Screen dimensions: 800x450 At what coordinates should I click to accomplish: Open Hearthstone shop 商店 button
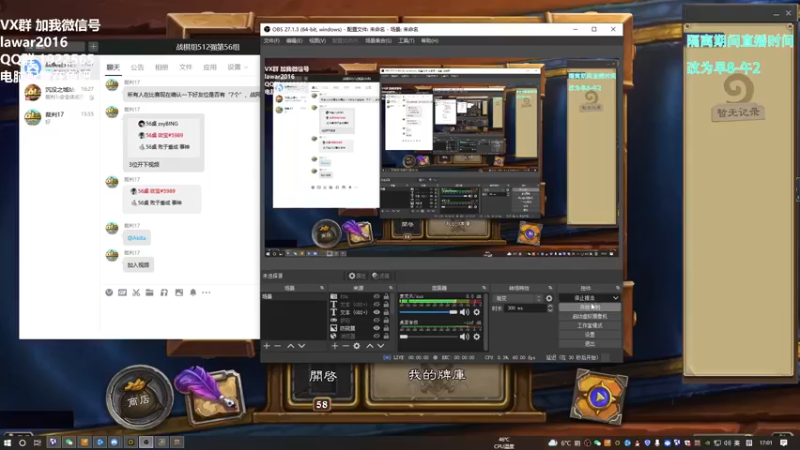click(x=139, y=398)
